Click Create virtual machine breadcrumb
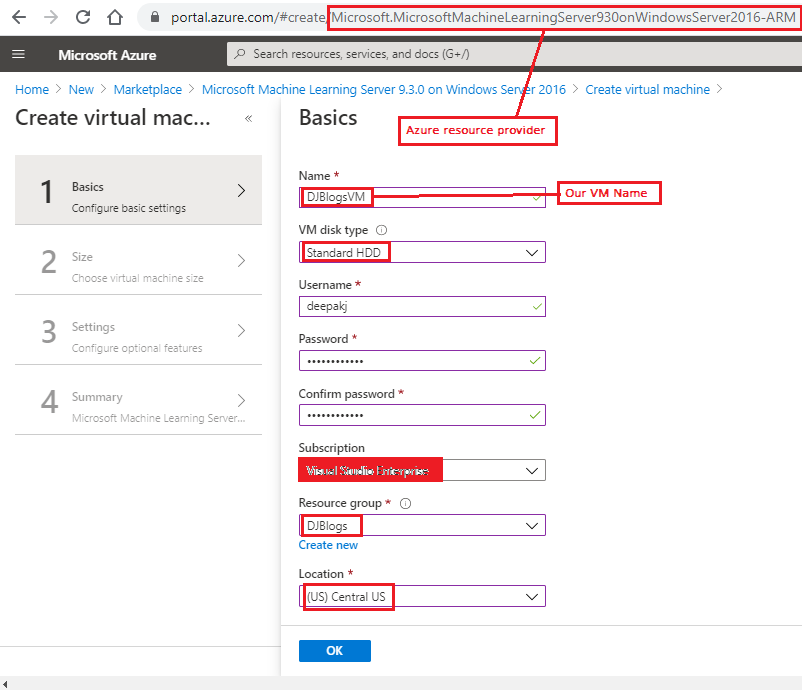 (x=648, y=90)
